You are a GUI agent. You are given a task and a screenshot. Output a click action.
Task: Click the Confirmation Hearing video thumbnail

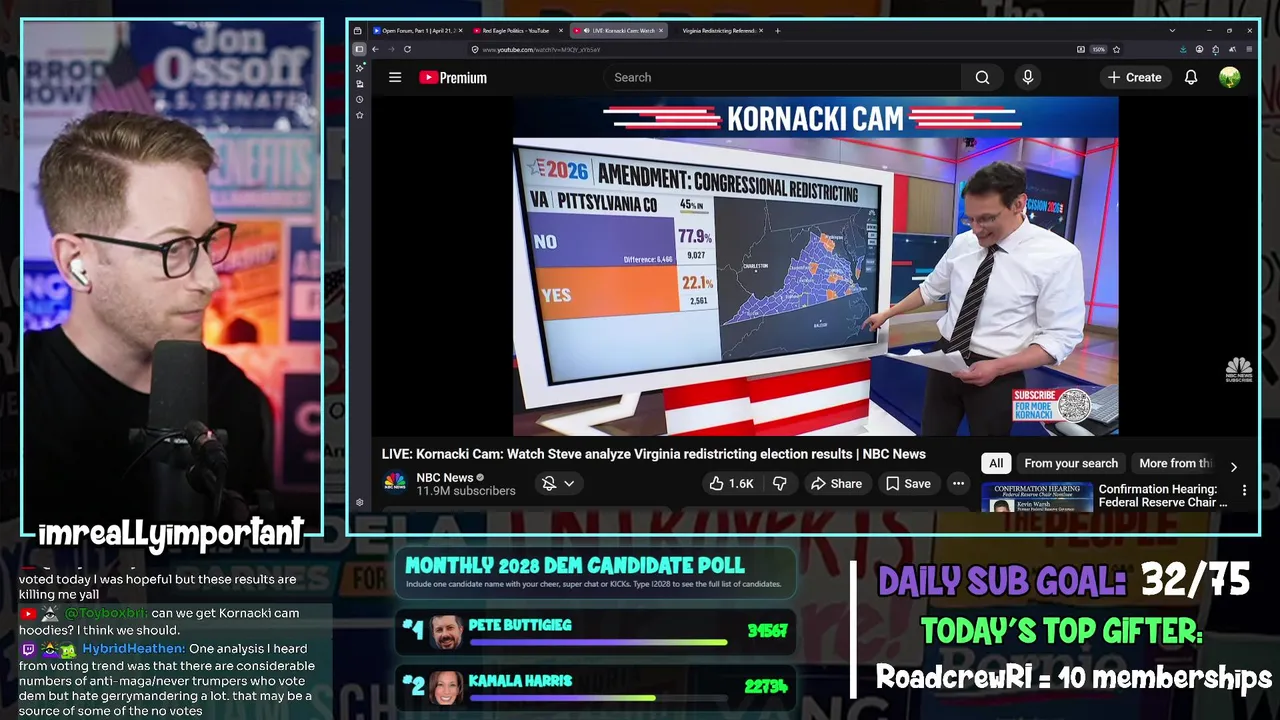click(1037, 499)
